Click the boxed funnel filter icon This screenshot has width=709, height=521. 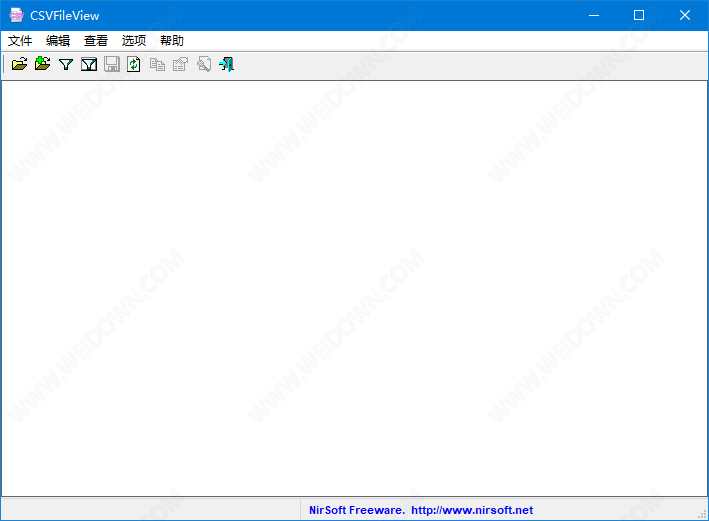[89, 65]
